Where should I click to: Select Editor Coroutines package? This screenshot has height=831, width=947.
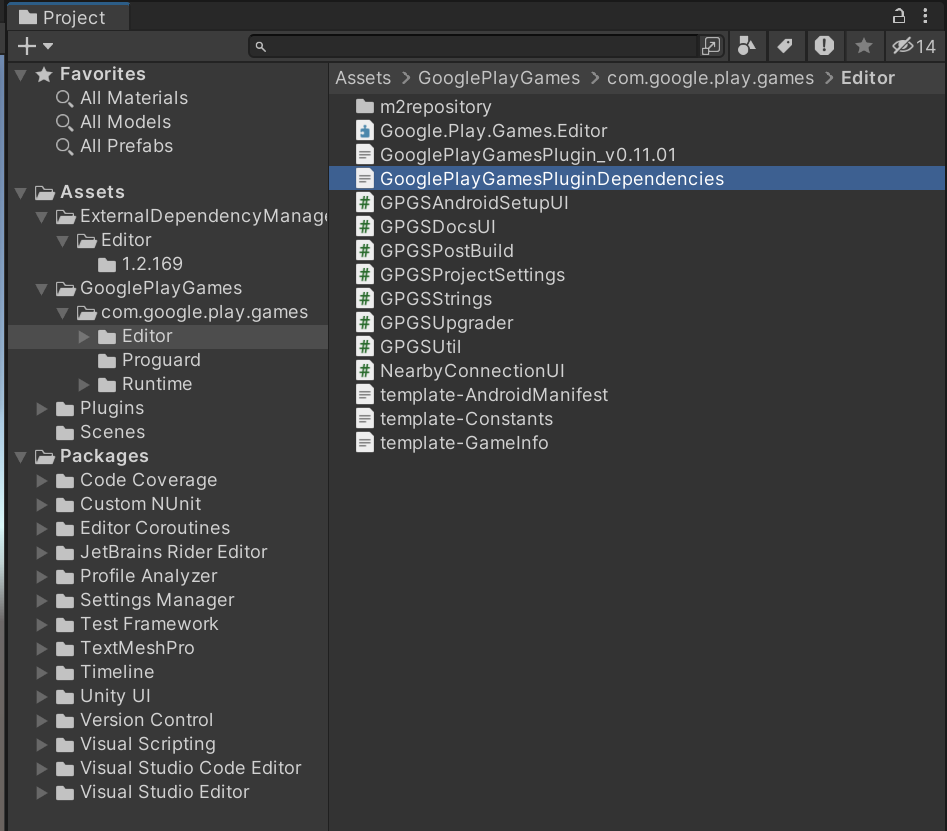[155, 528]
